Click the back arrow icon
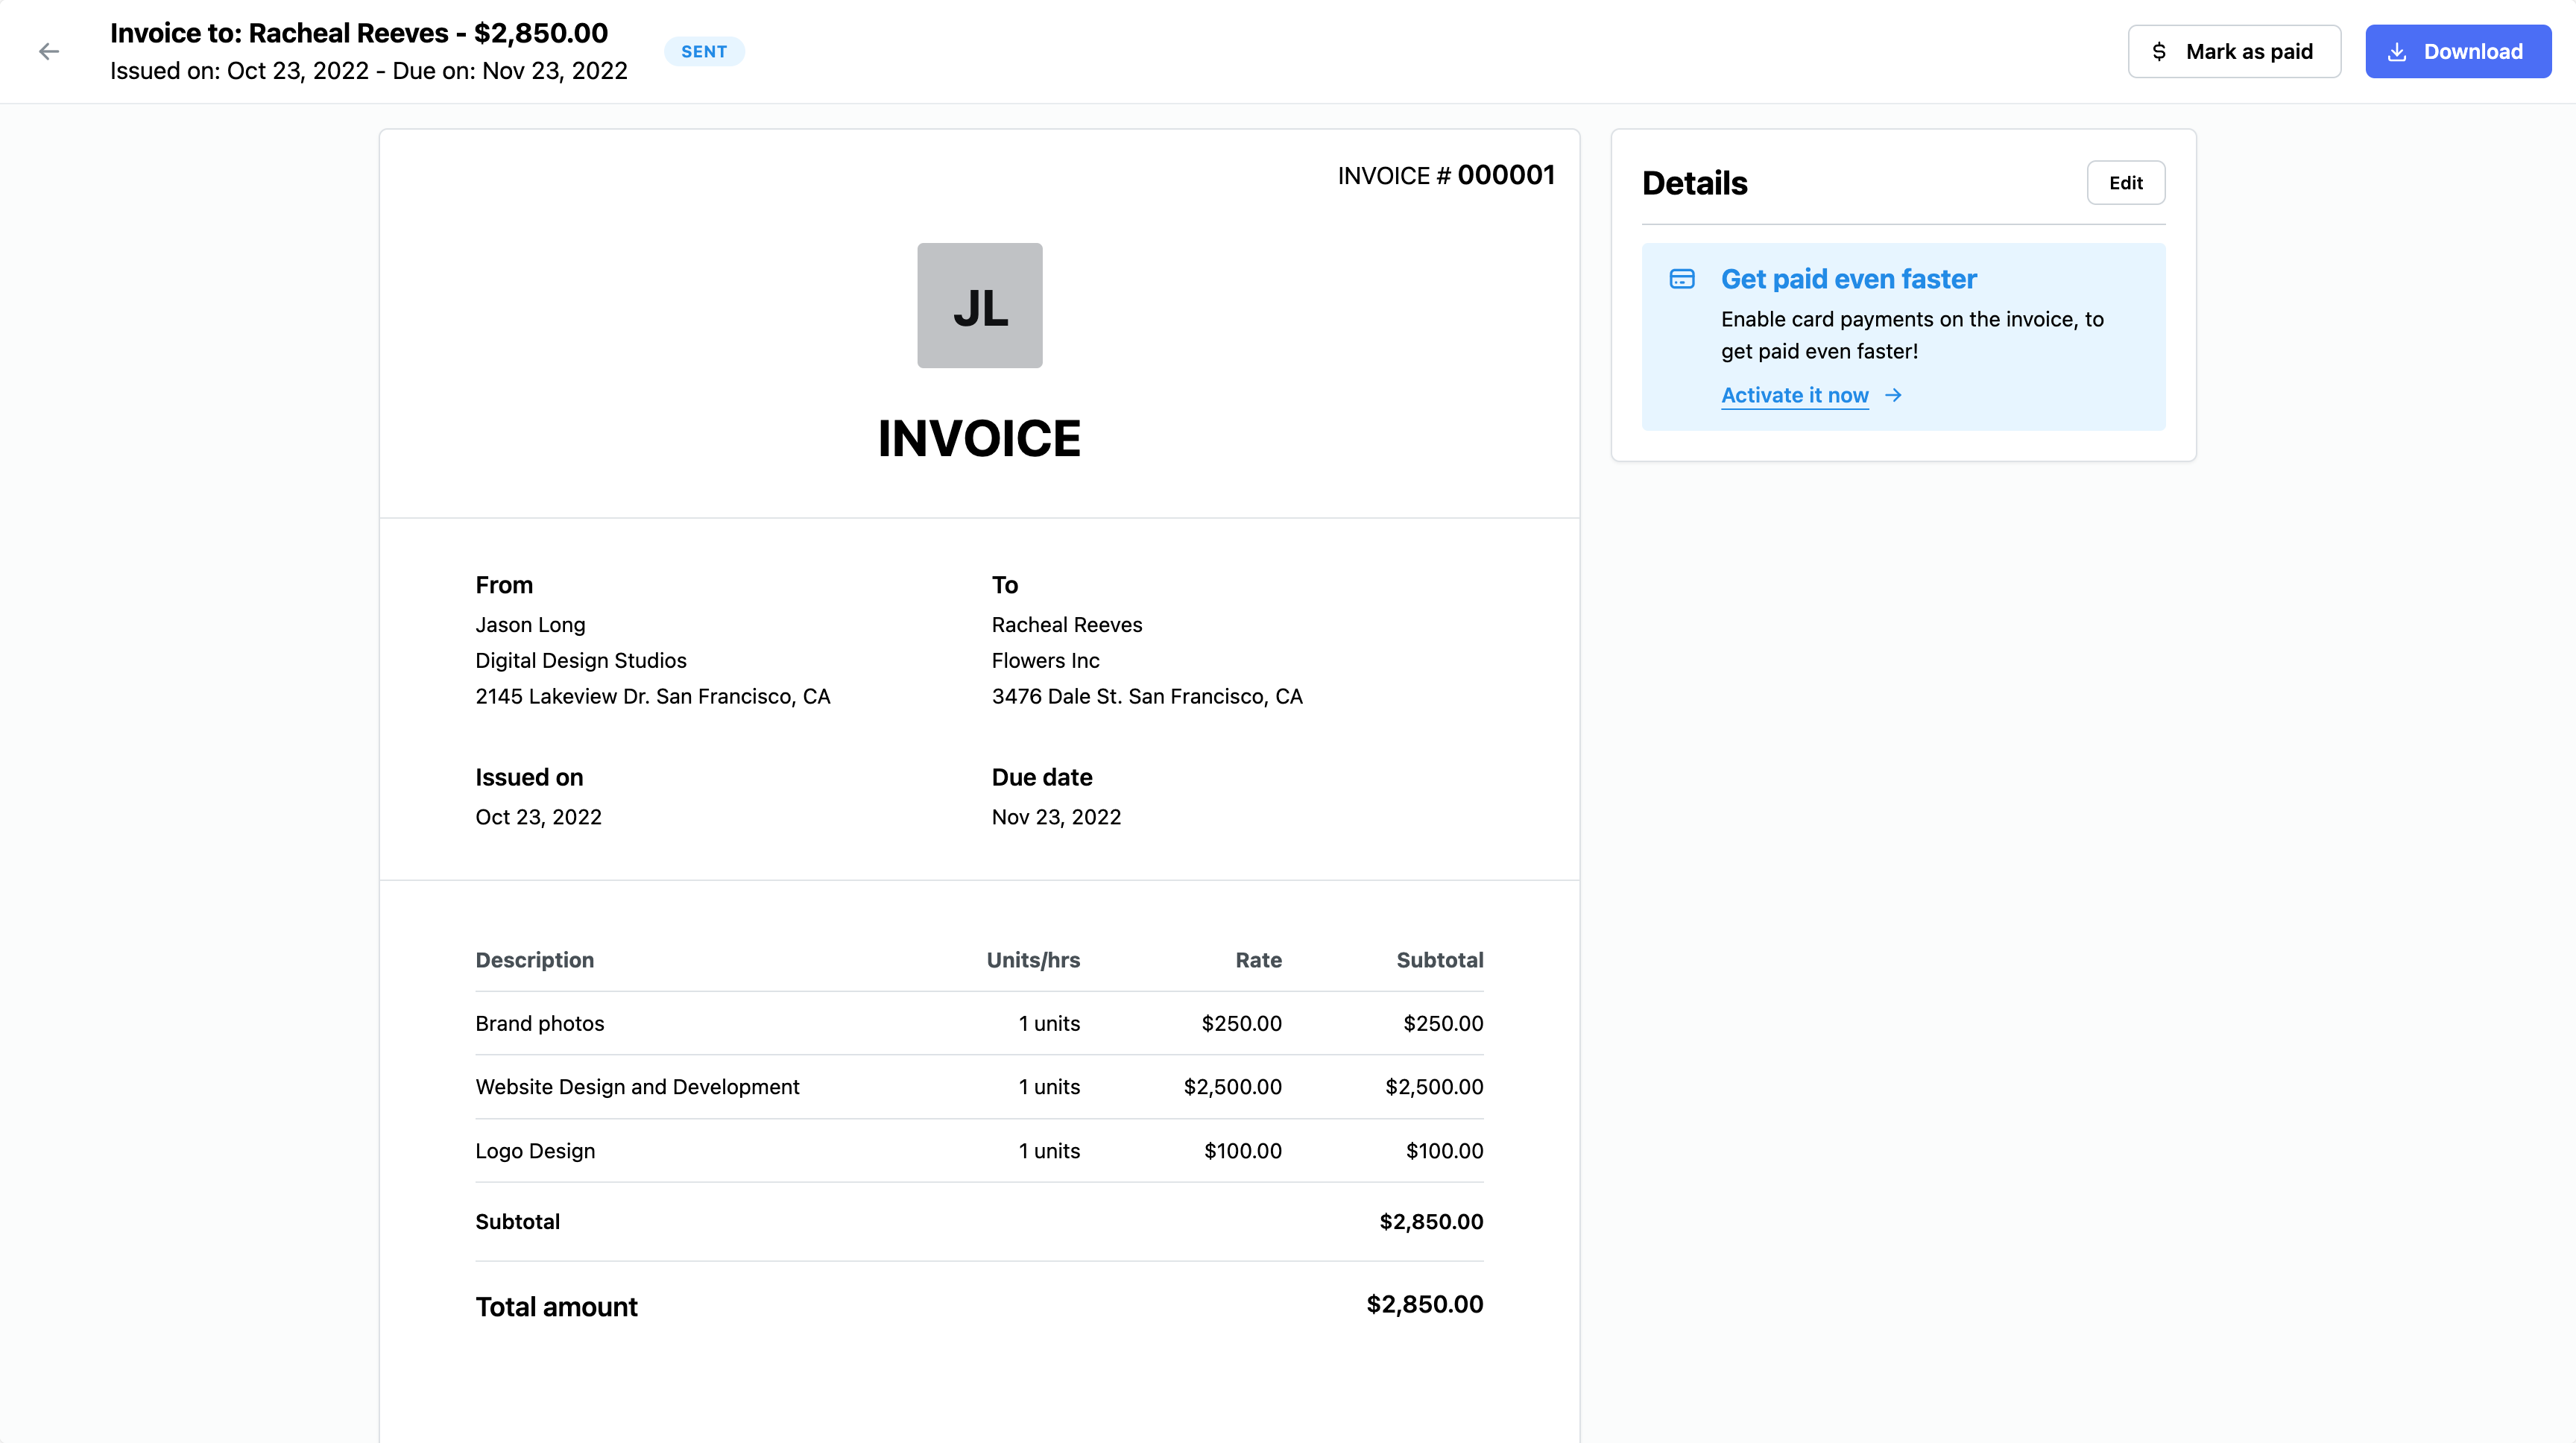 pyautogui.click(x=49, y=52)
